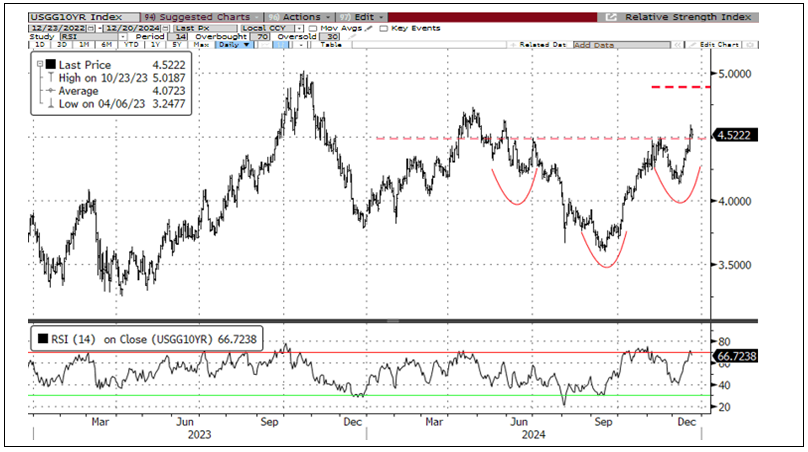
Task: Click the pencil icon after Oversold
Action: click(353, 37)
